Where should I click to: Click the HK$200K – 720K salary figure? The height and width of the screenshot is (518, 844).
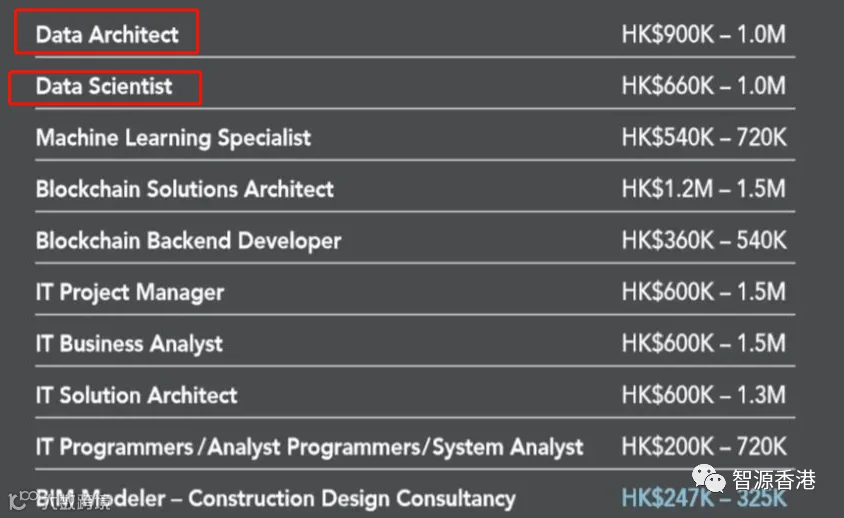point(704,447)
